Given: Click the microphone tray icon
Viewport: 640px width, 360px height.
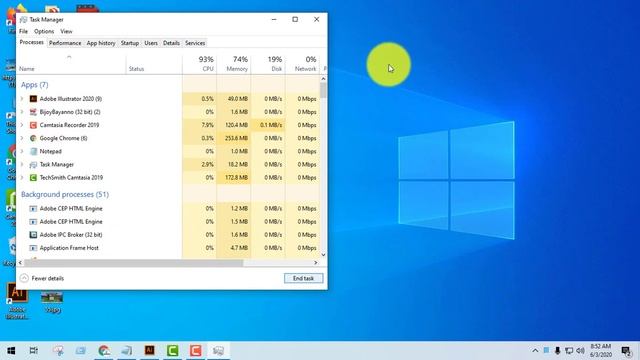Looking at the screenshot, I should point(558,351).
